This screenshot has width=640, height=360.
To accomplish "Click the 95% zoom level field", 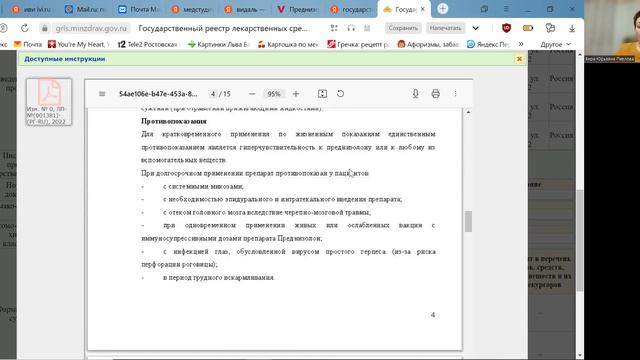I will [x=274, y=94].
